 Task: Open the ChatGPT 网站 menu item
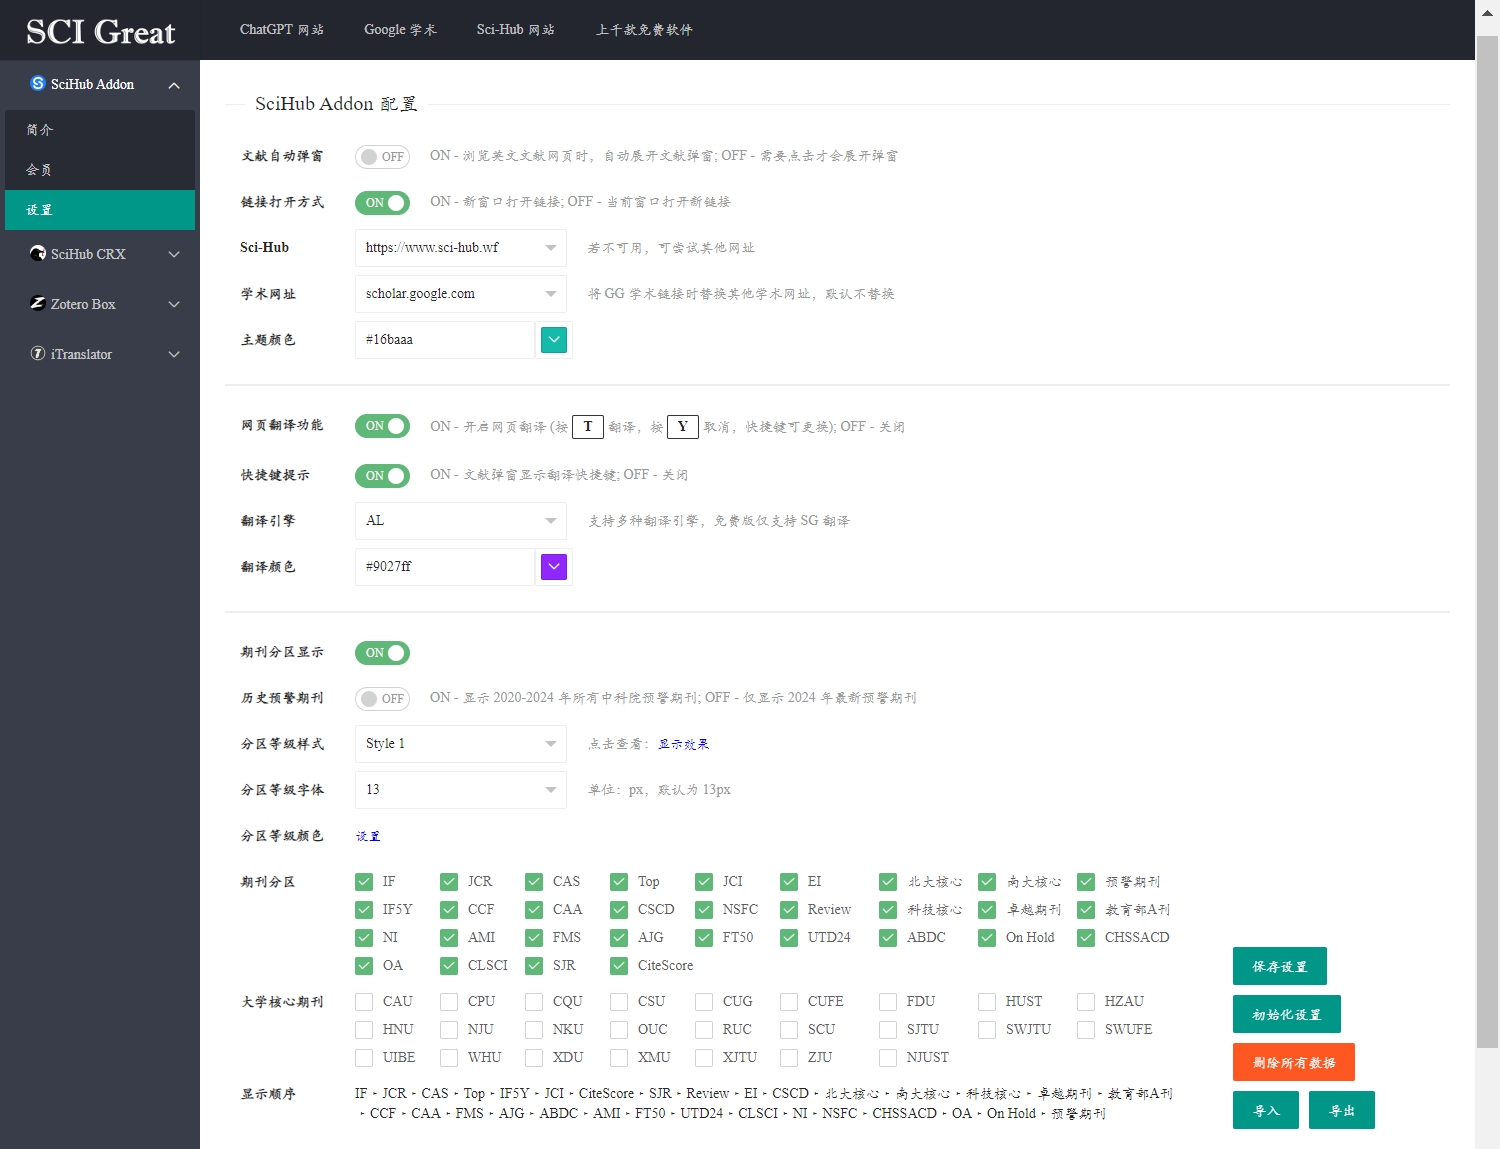click(283, 30)
